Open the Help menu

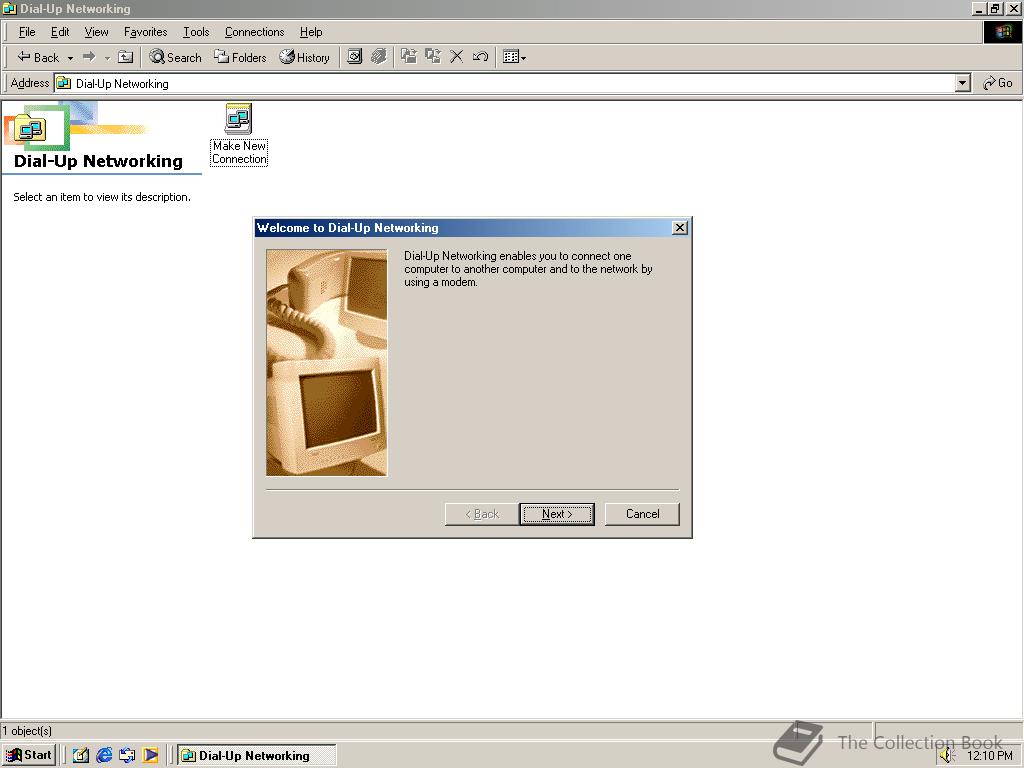311,32
